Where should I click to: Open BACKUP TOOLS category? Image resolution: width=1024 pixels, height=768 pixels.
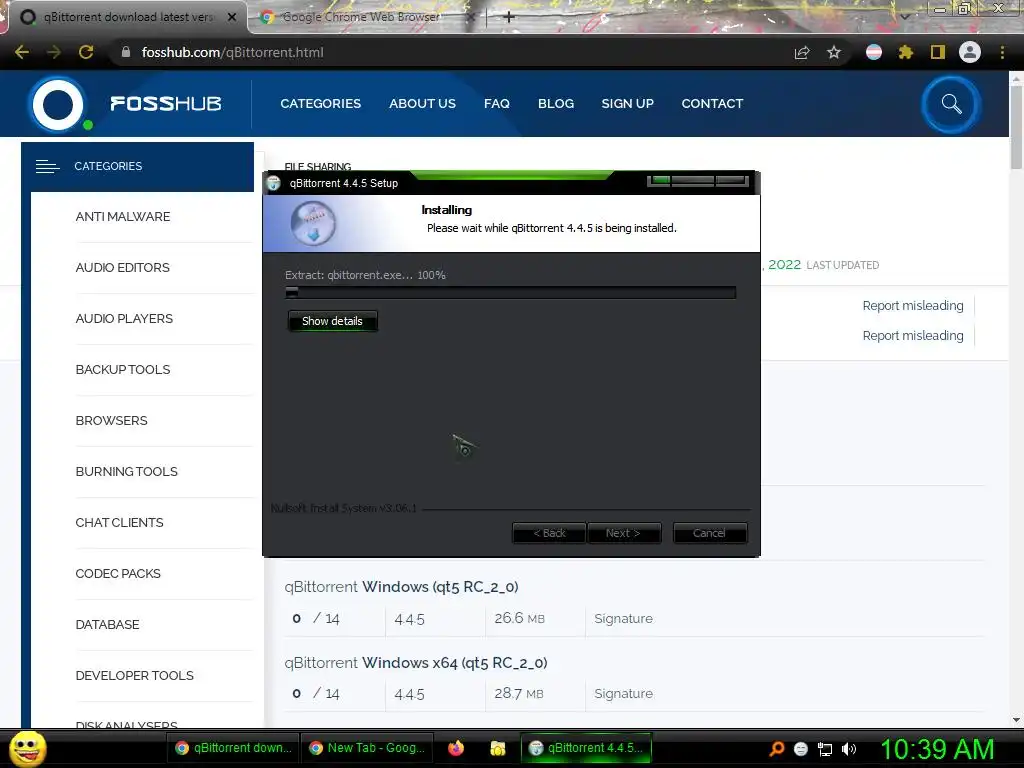click(x=123, y=370)
